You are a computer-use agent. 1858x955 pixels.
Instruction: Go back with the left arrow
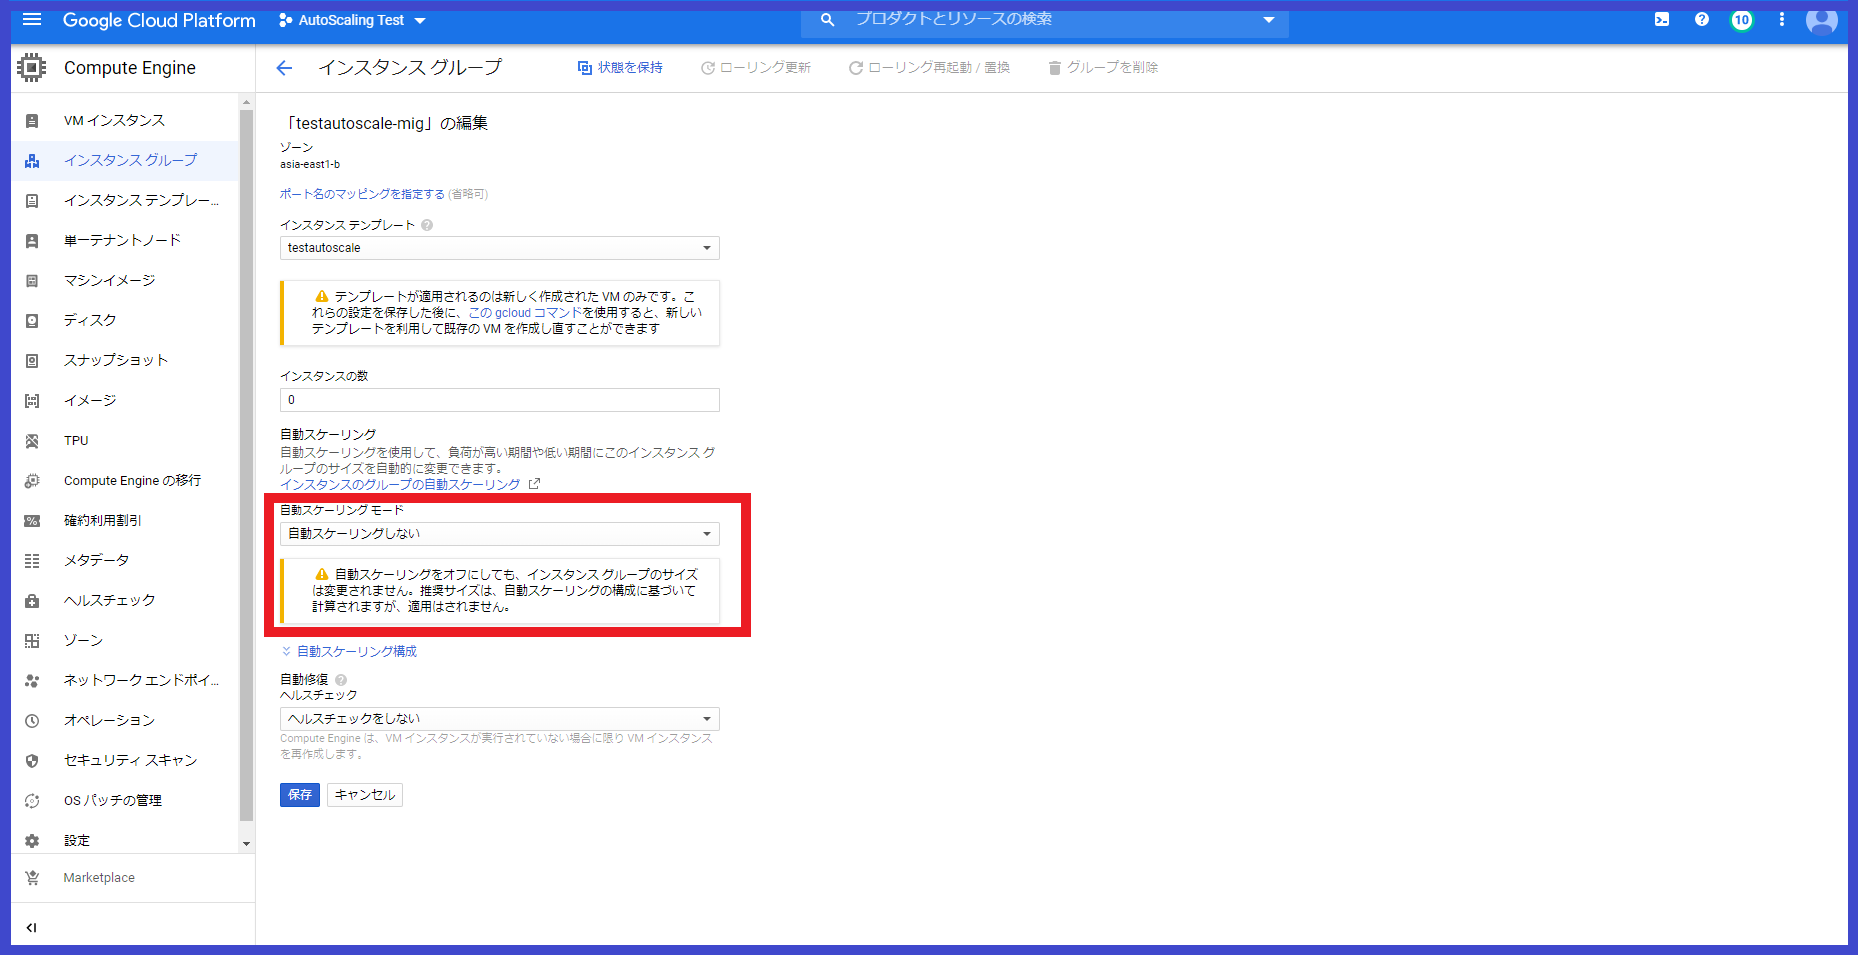284,68
